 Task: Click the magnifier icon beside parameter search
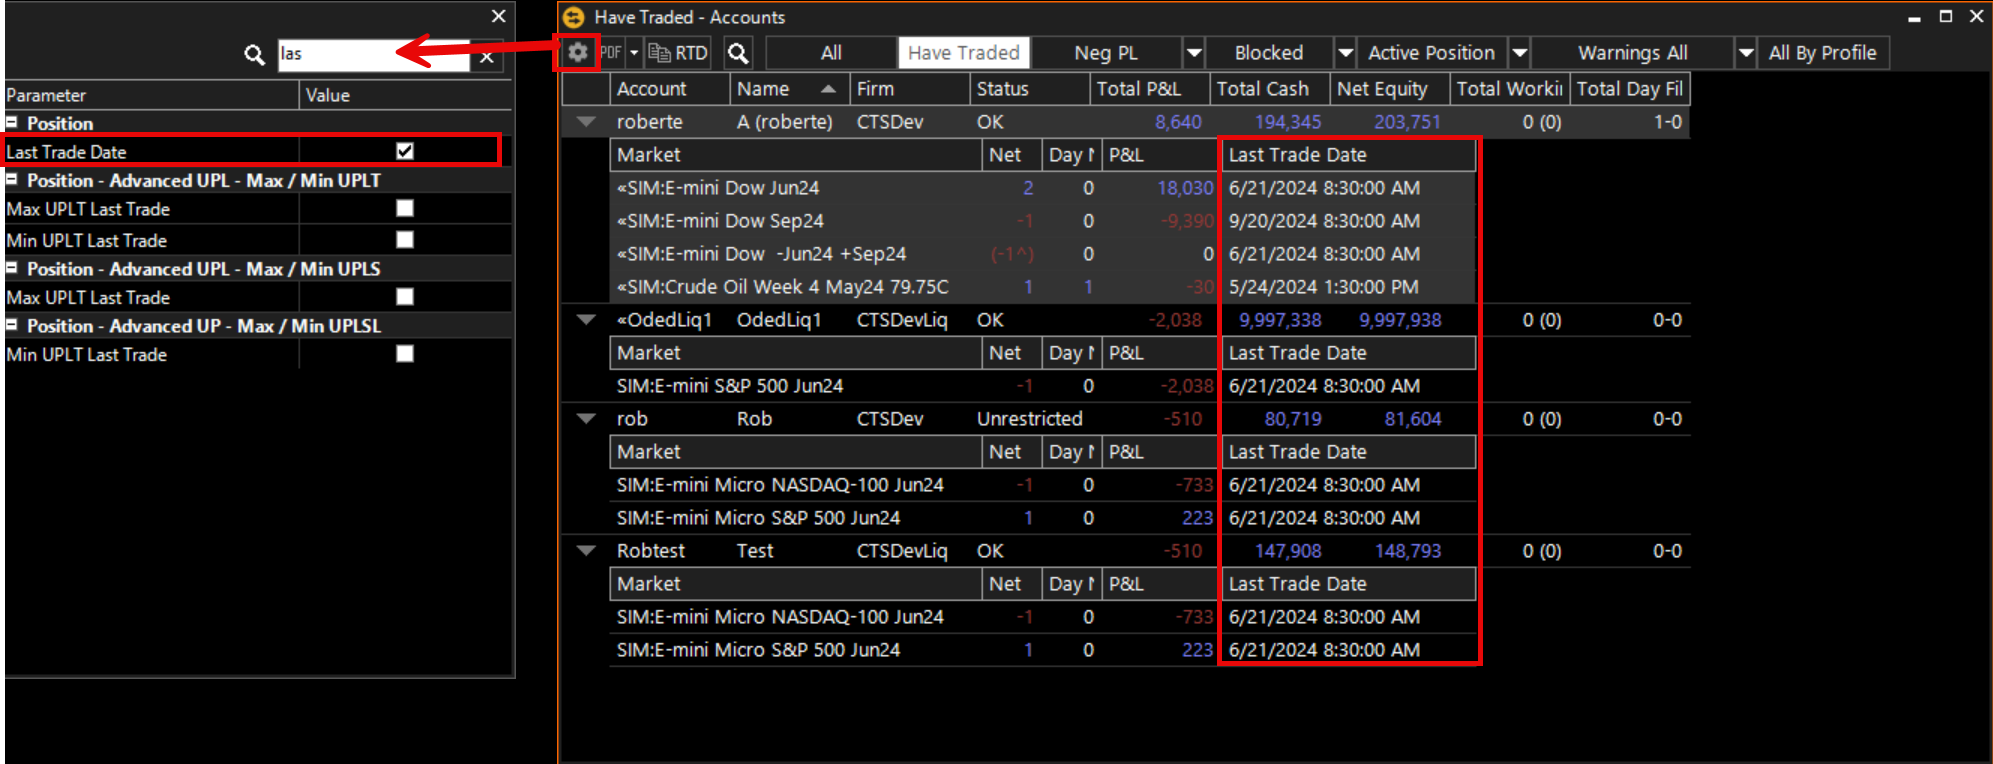coord(255,55)
